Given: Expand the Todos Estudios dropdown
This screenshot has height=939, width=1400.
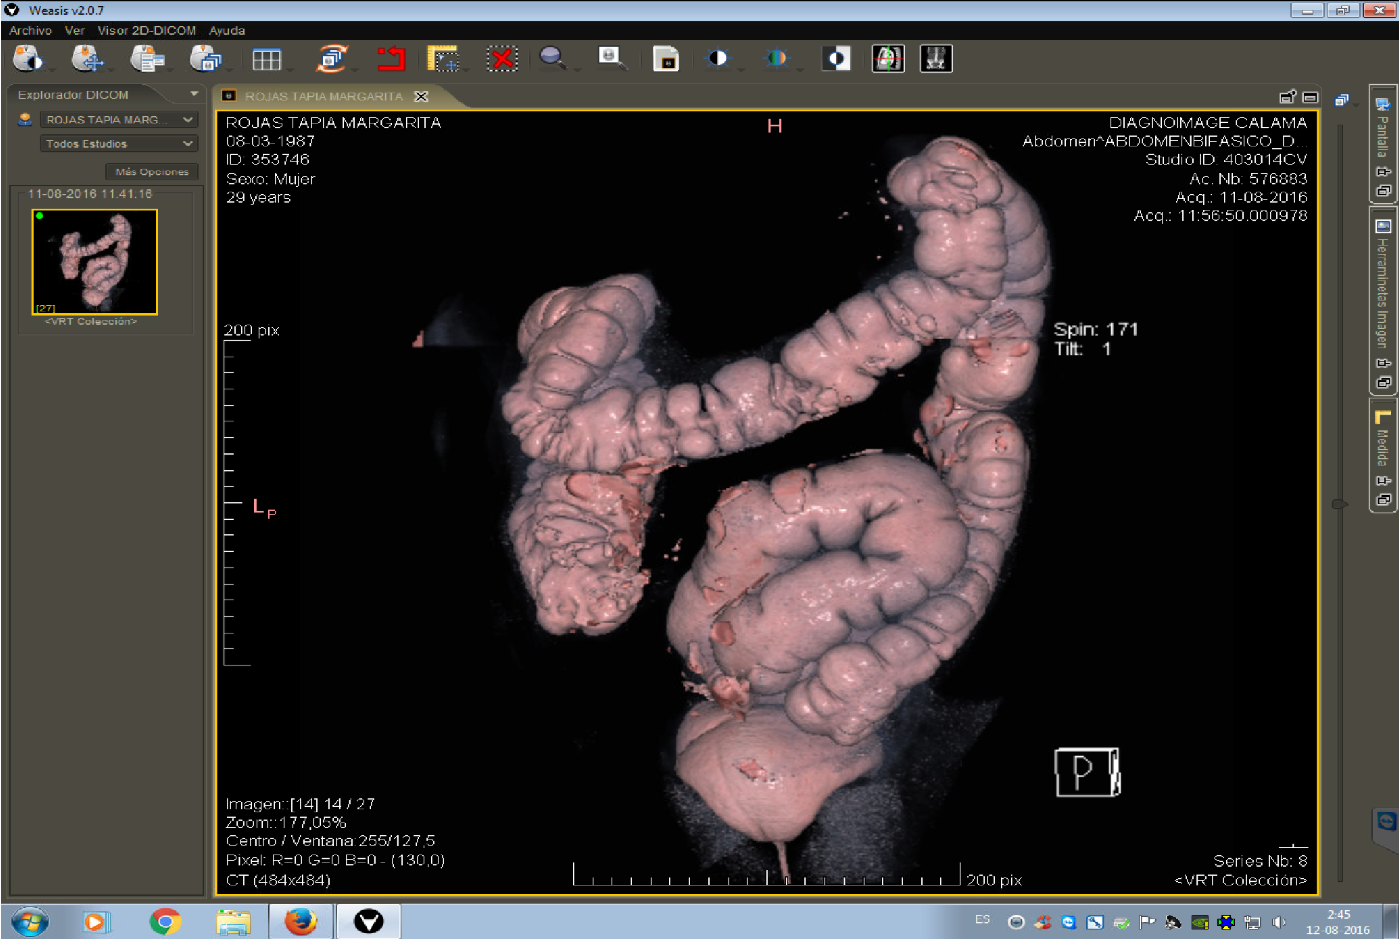Looking at the screenshot, I should tap(118, 144).
